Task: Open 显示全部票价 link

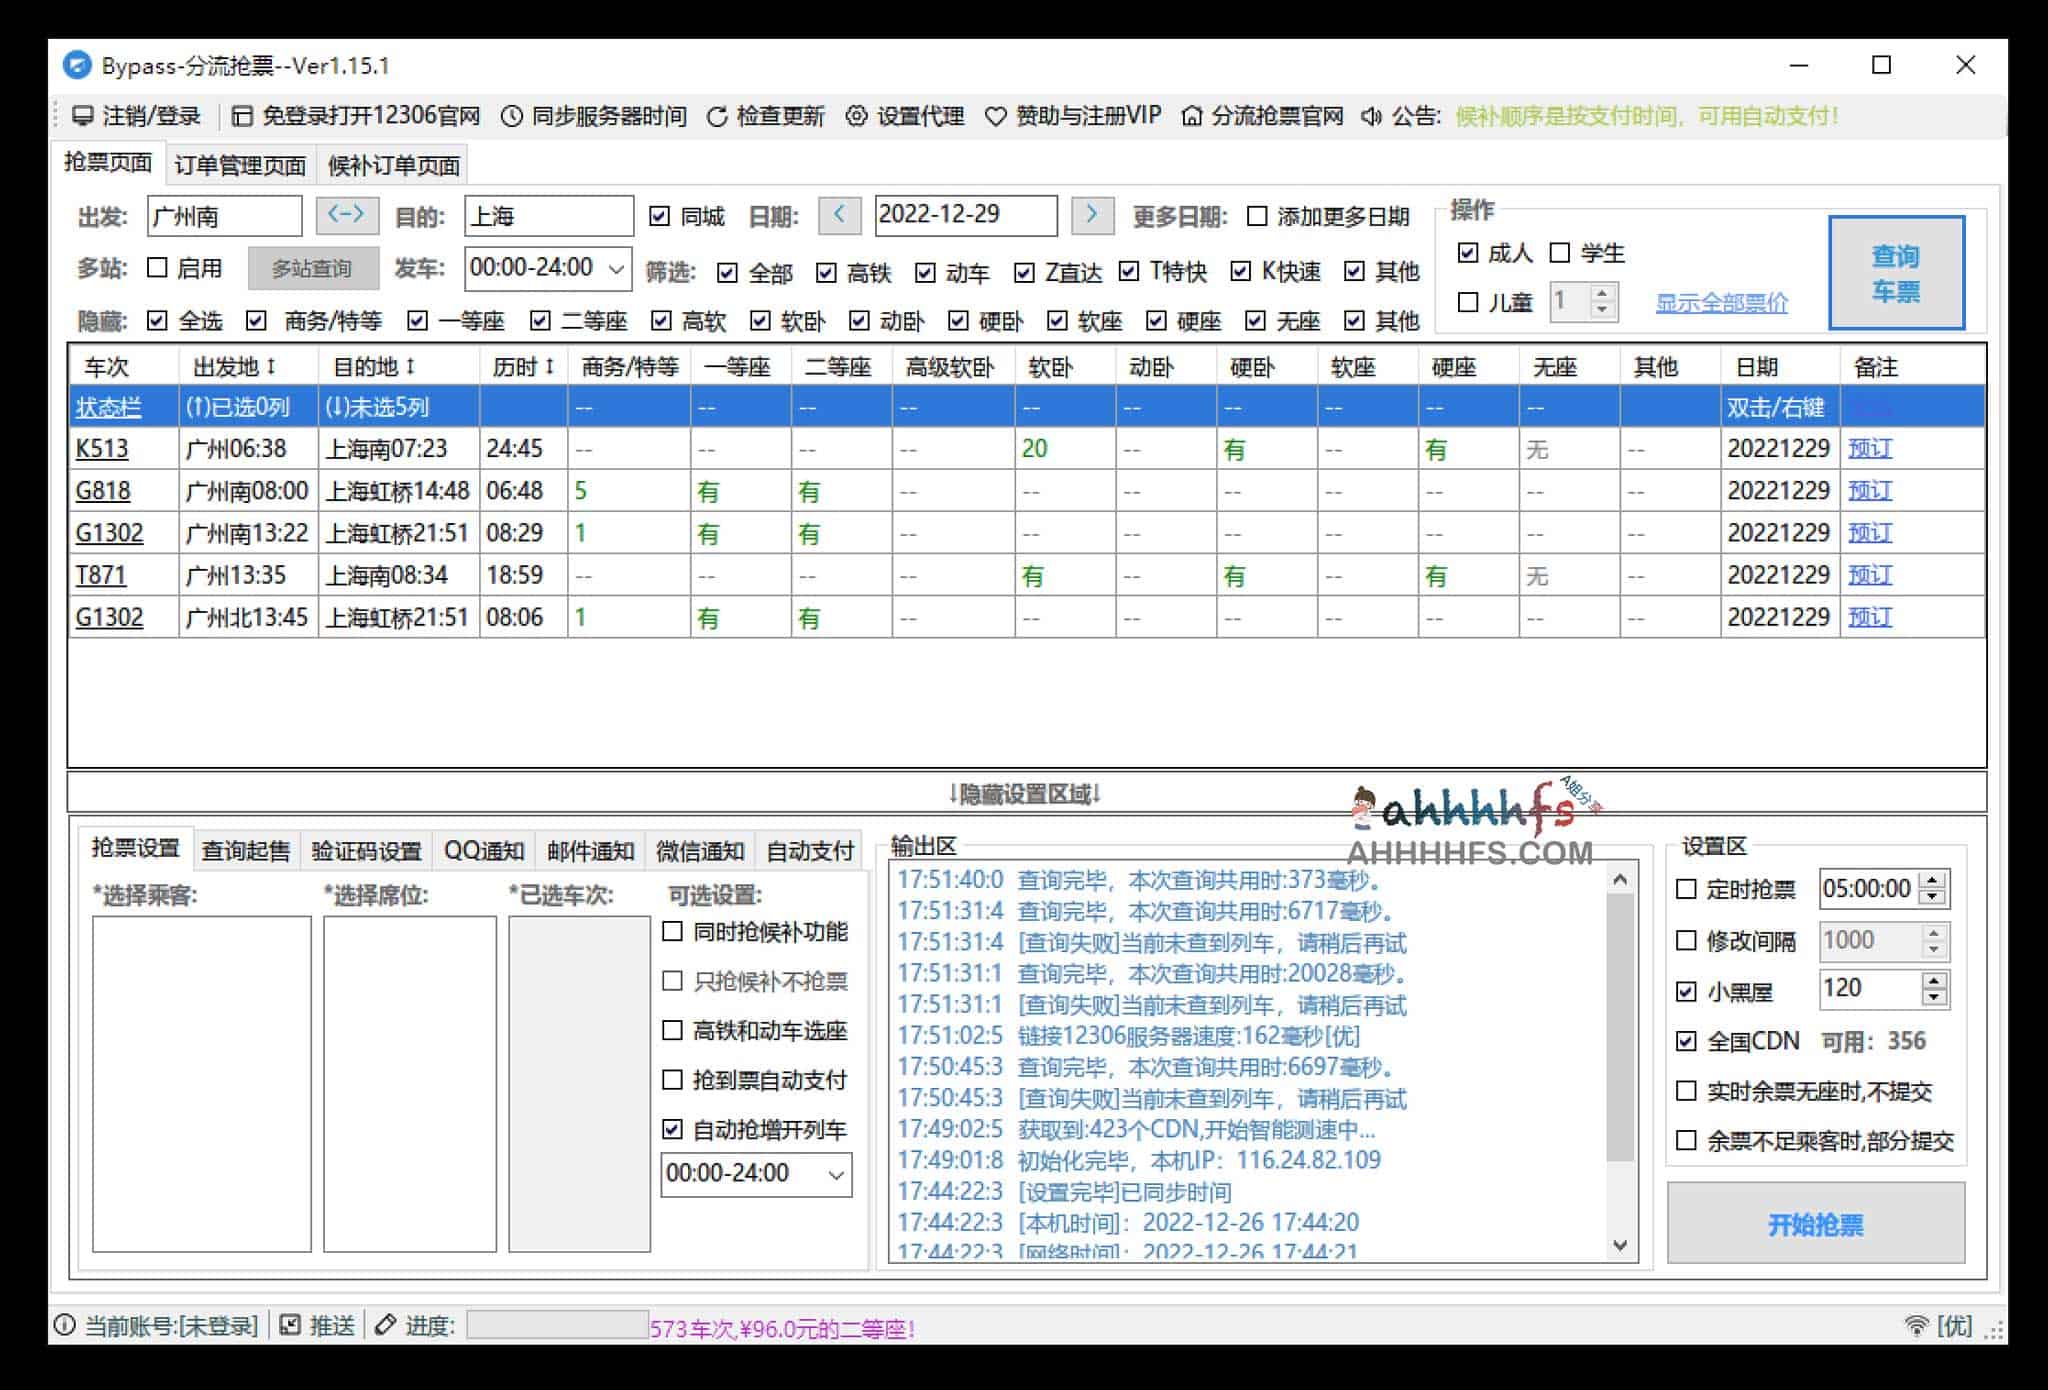Action: [x=1721, y=303]
